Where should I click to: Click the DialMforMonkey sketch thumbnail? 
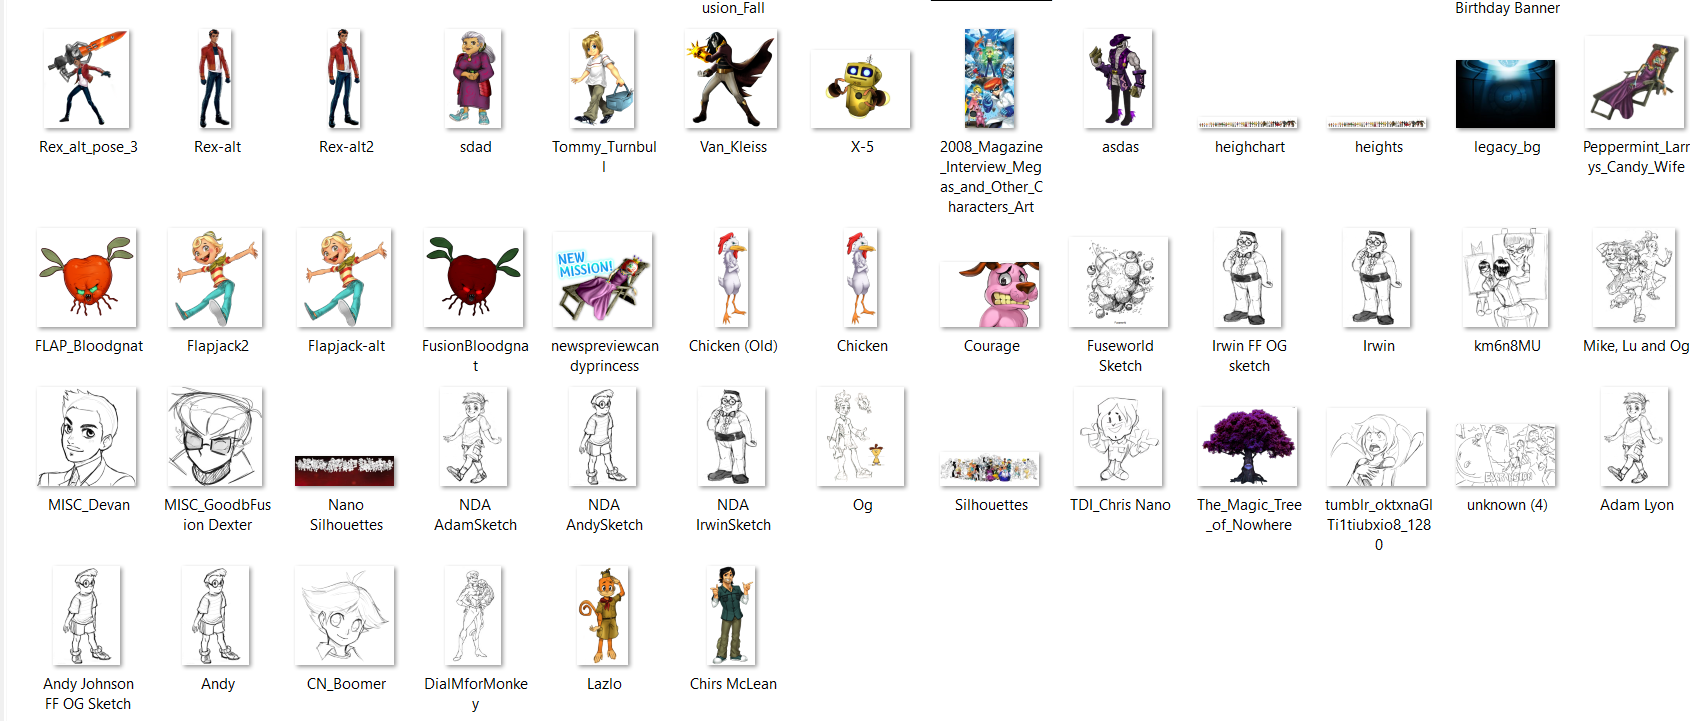(x=474, y=616)
